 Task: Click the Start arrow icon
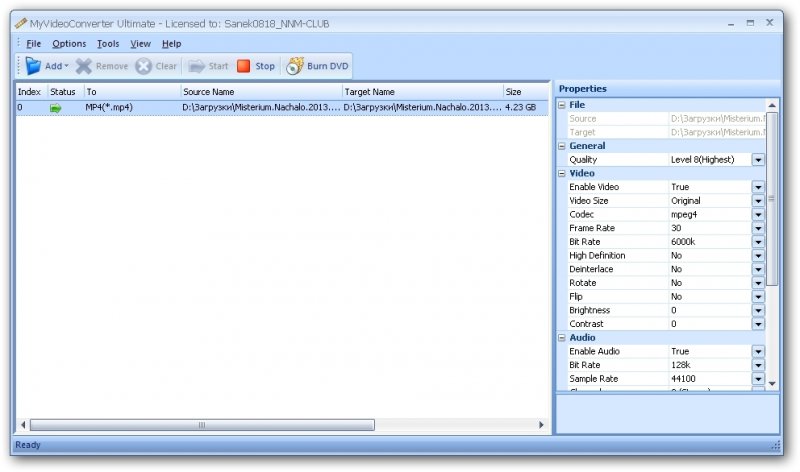coord(196,66)
